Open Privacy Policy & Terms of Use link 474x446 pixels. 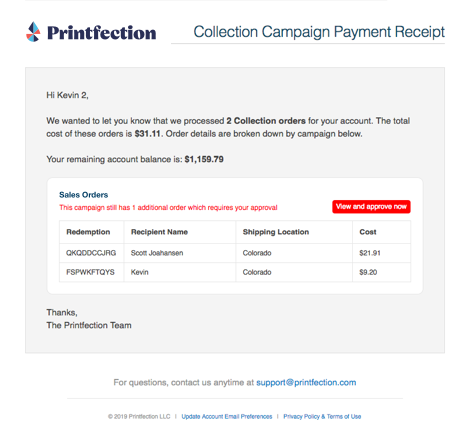tap(322, 417)
